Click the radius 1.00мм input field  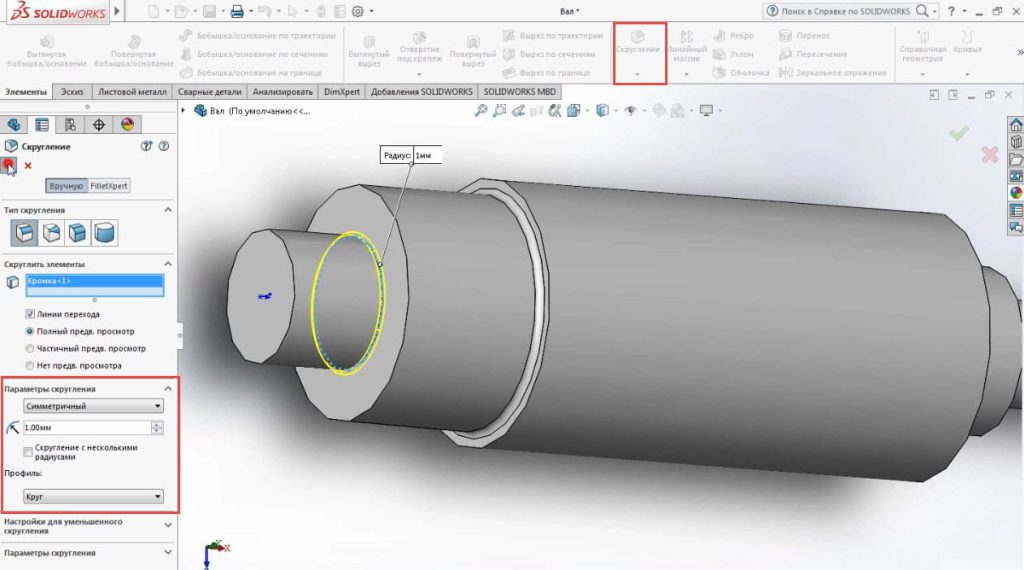(87, 428)
